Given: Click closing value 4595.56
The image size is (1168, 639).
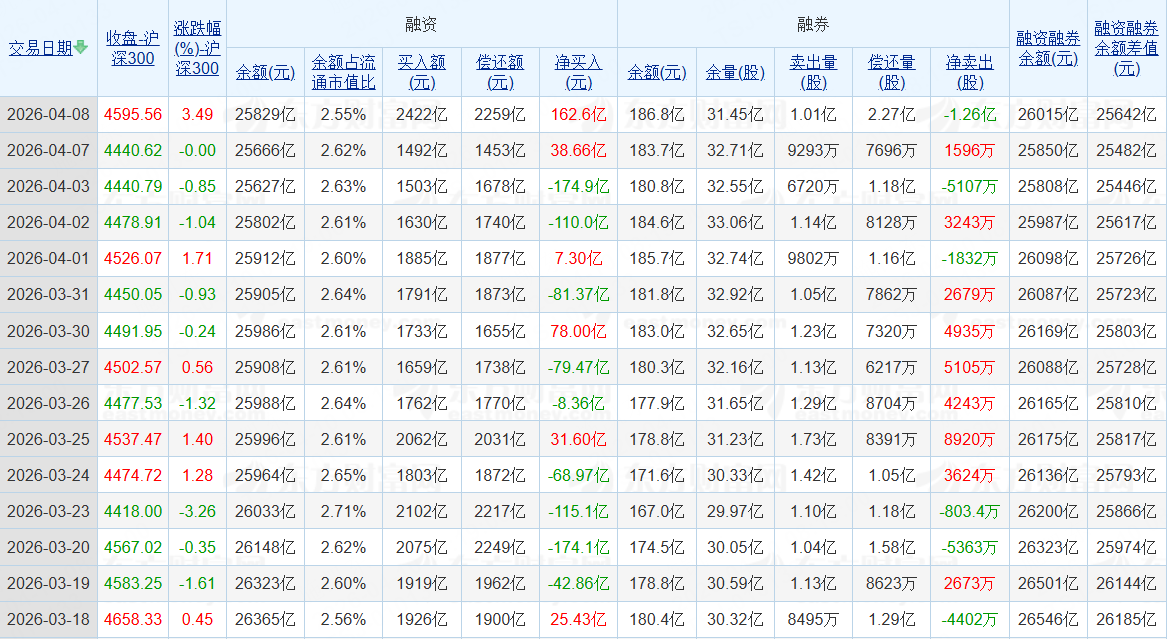Looking at the screenshot, I should (x=133, y=115).
